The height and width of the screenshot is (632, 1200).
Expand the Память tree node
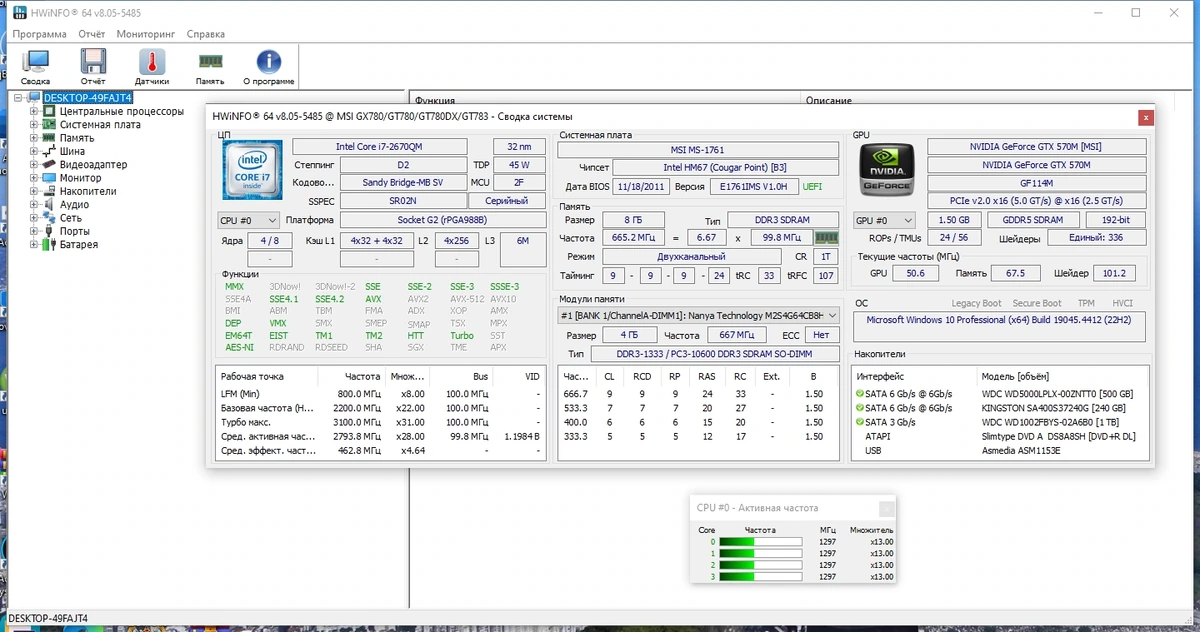(x=33, y=138)
